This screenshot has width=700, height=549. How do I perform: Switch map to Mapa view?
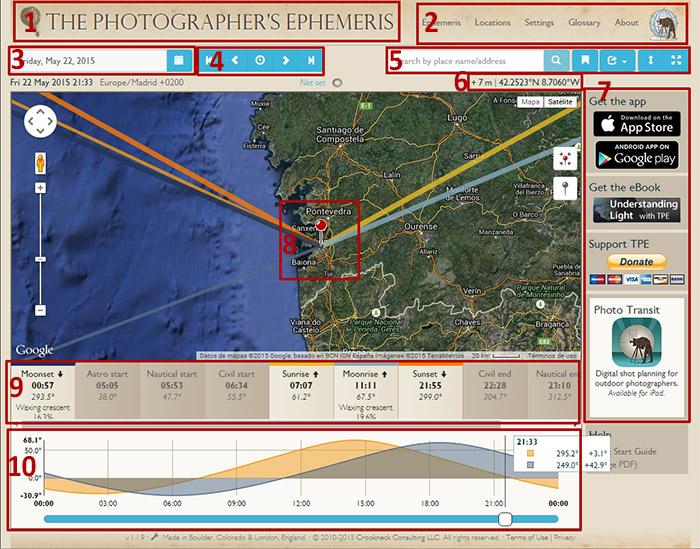pyautogui.click(x=531, y=102)
